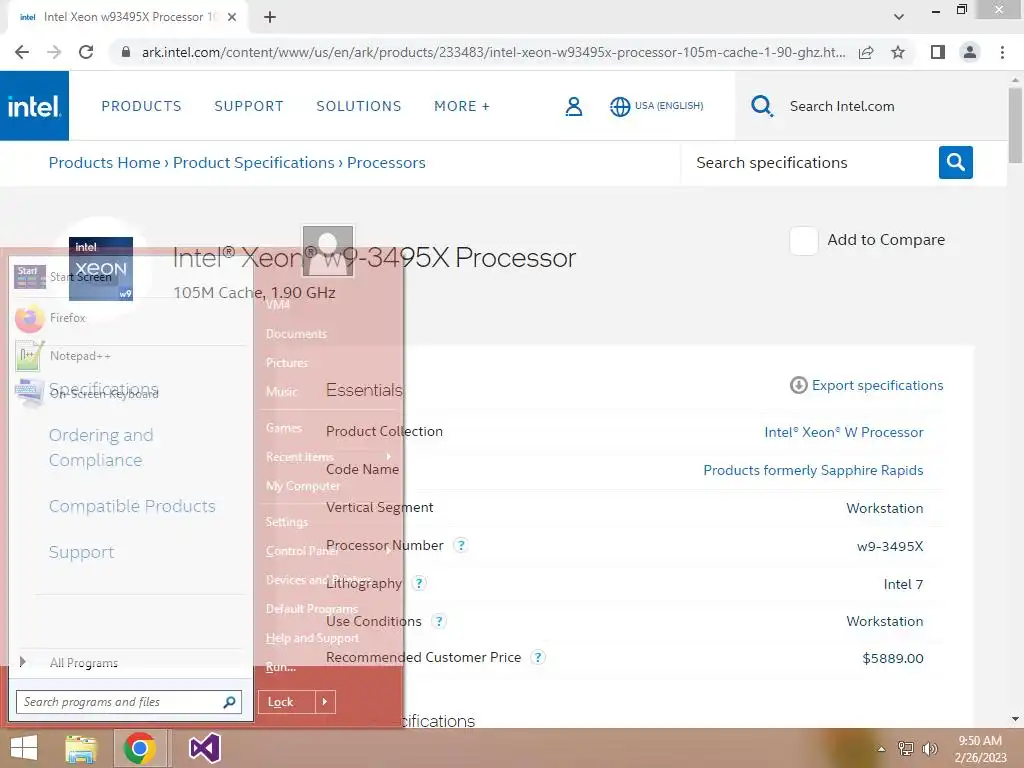Click the Search programs and files box
1024x768 pixels.
click(129, 702)
